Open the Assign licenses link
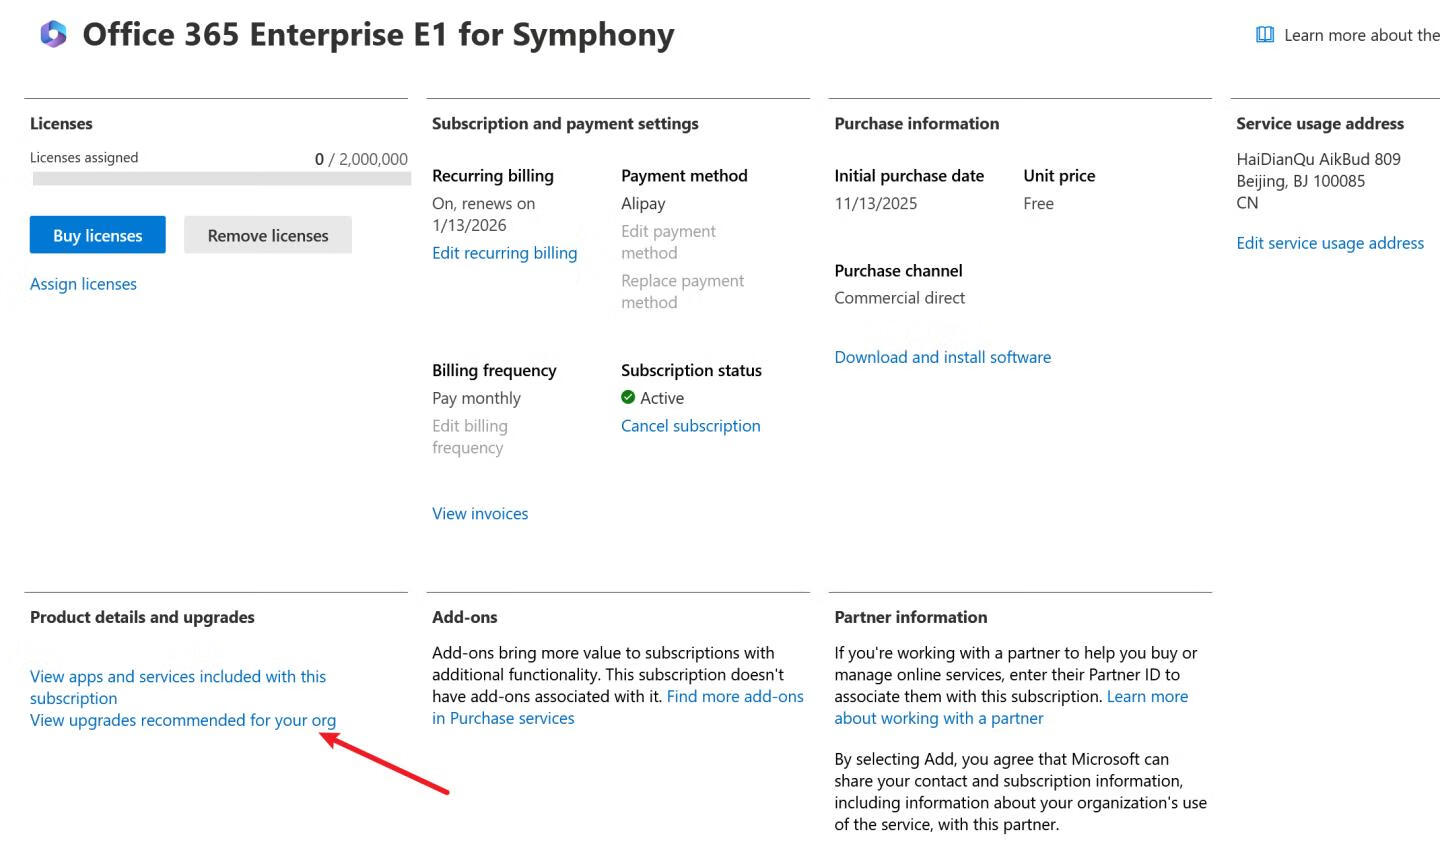1440x844 pixels. [x=83, y=284]
